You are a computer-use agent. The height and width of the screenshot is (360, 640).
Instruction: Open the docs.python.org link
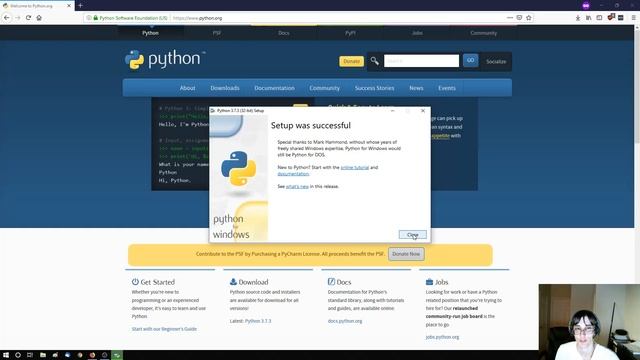coord(345,321)
